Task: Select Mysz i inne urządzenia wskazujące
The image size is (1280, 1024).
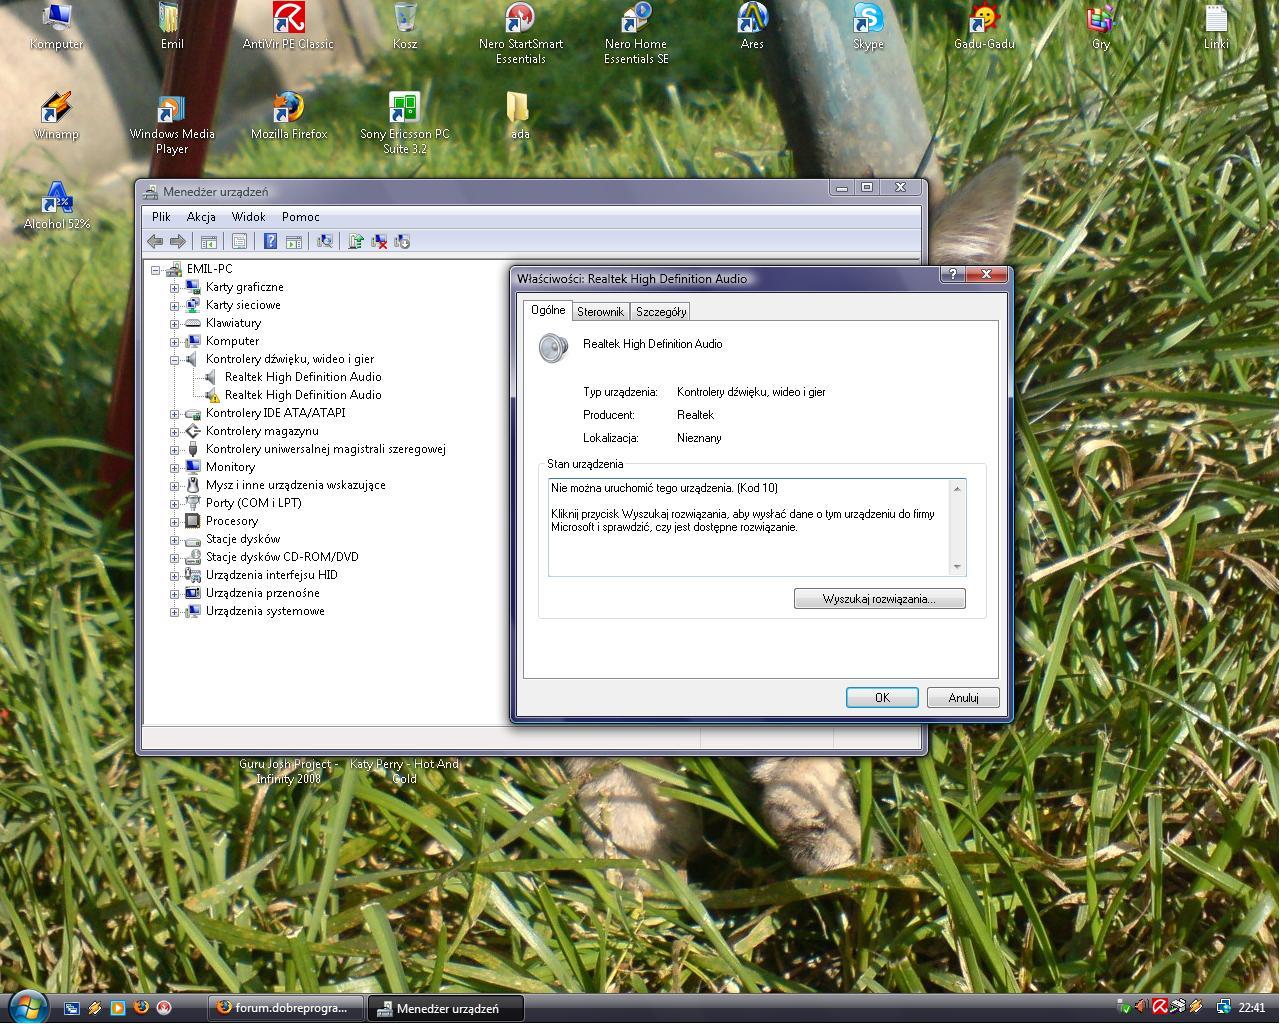Action: coord(295,485)
